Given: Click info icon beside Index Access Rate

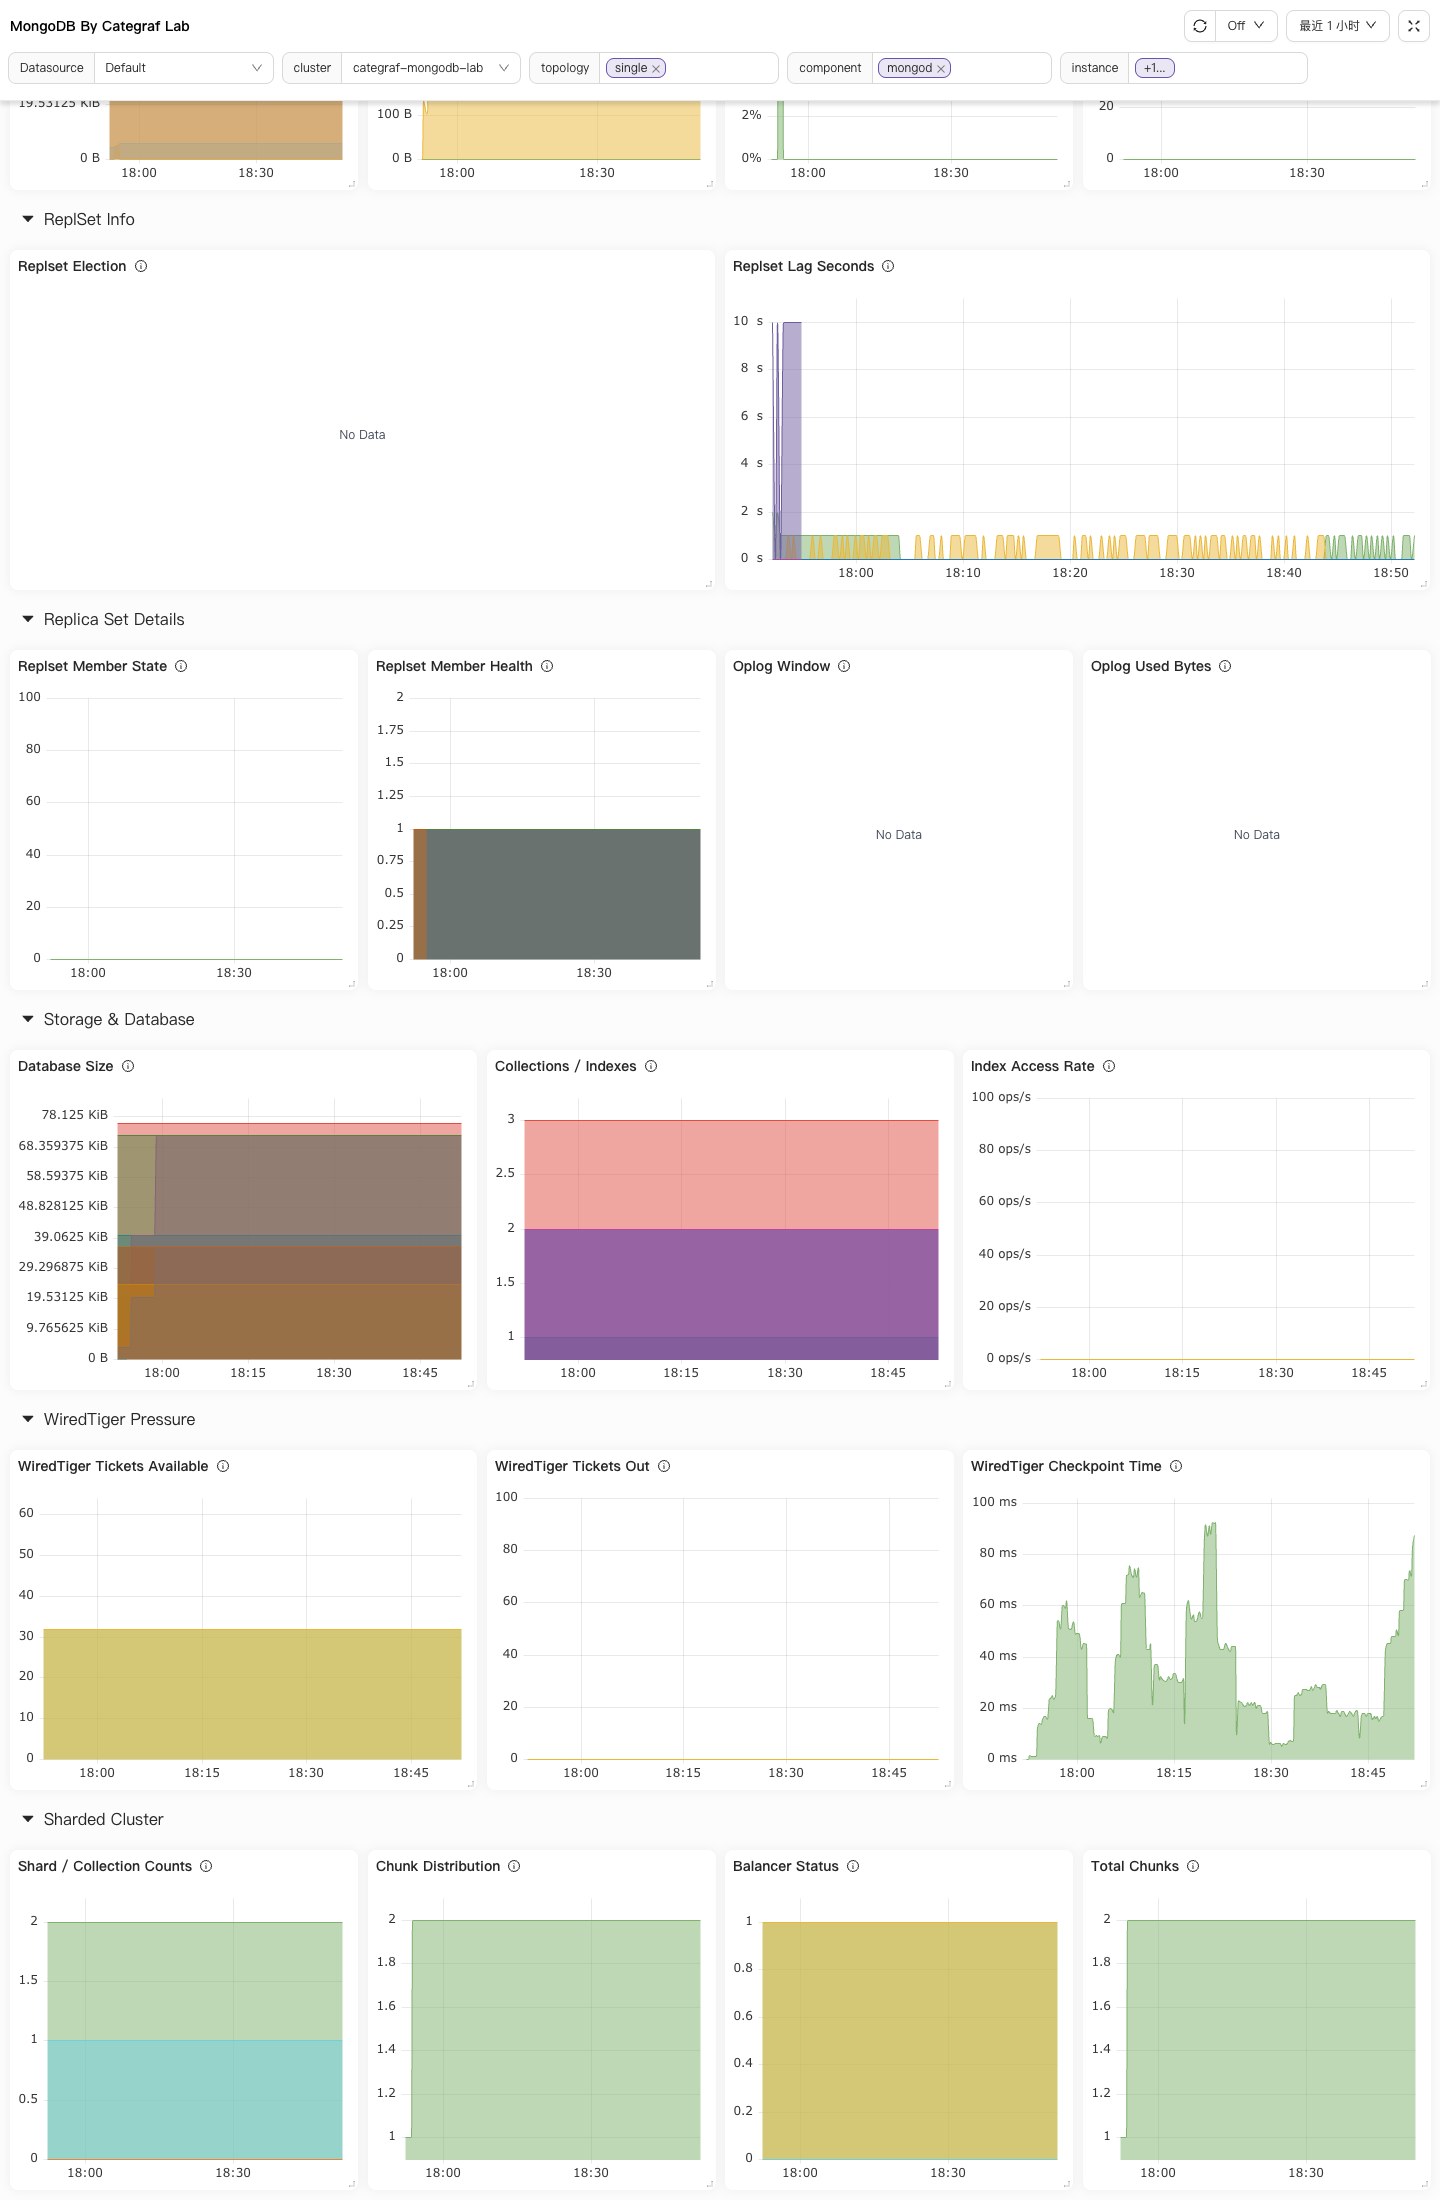Looking at the screenshot, I should [x=1109, y=1066].
